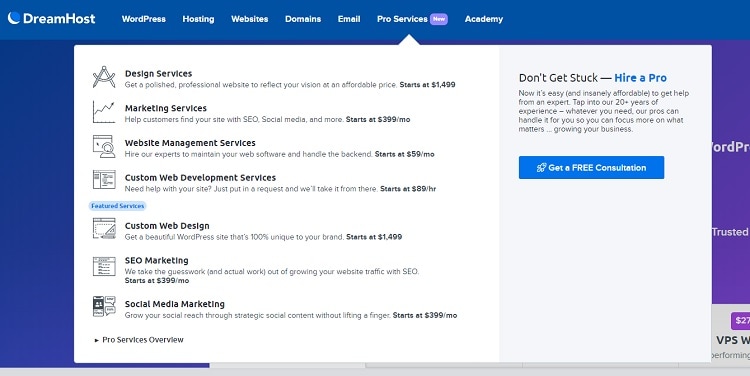750x376 pixels.
Task: Open the SEO Marketing link
Action: click(x=156, y=260)
